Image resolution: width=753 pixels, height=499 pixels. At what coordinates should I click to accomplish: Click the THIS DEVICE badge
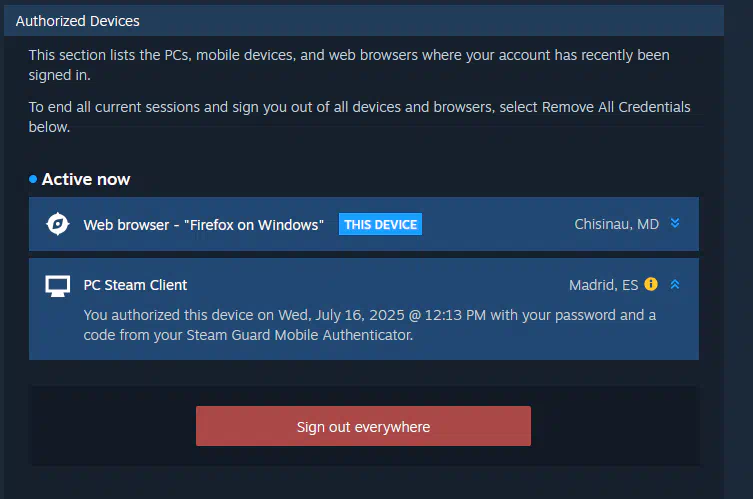(x=380, y=224)
